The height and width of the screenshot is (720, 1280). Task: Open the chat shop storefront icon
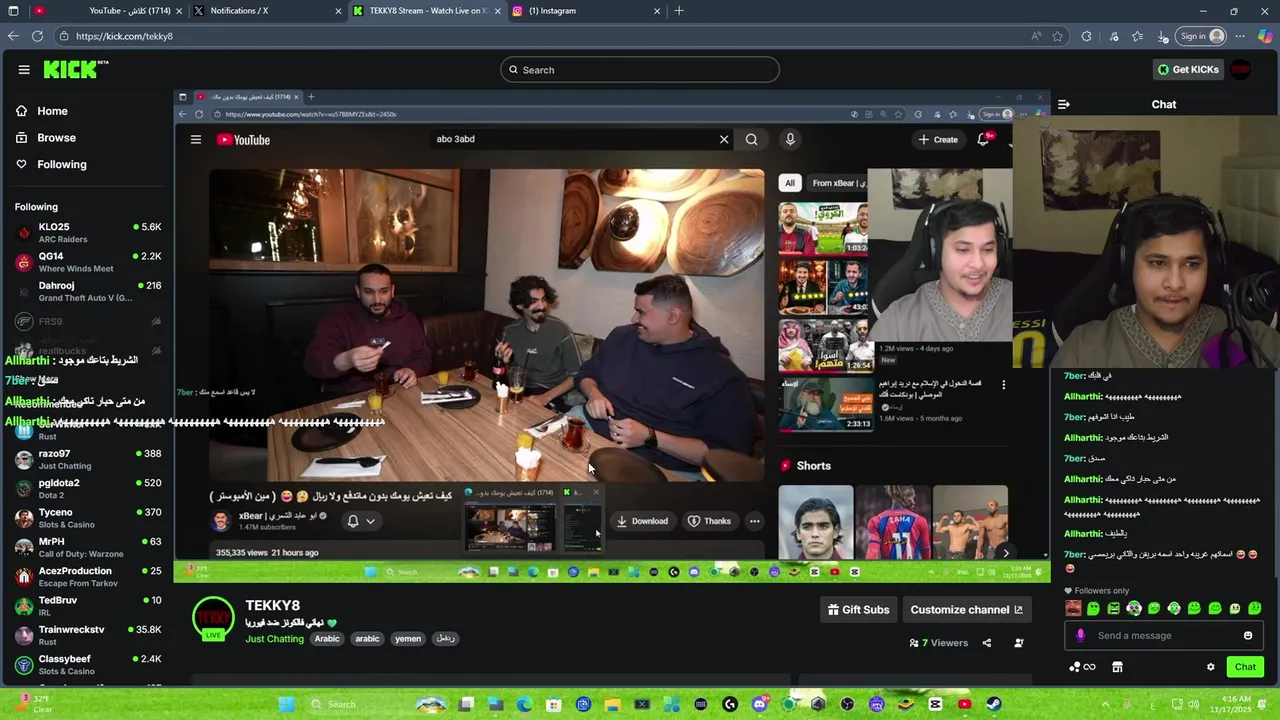pos(1117,667)
